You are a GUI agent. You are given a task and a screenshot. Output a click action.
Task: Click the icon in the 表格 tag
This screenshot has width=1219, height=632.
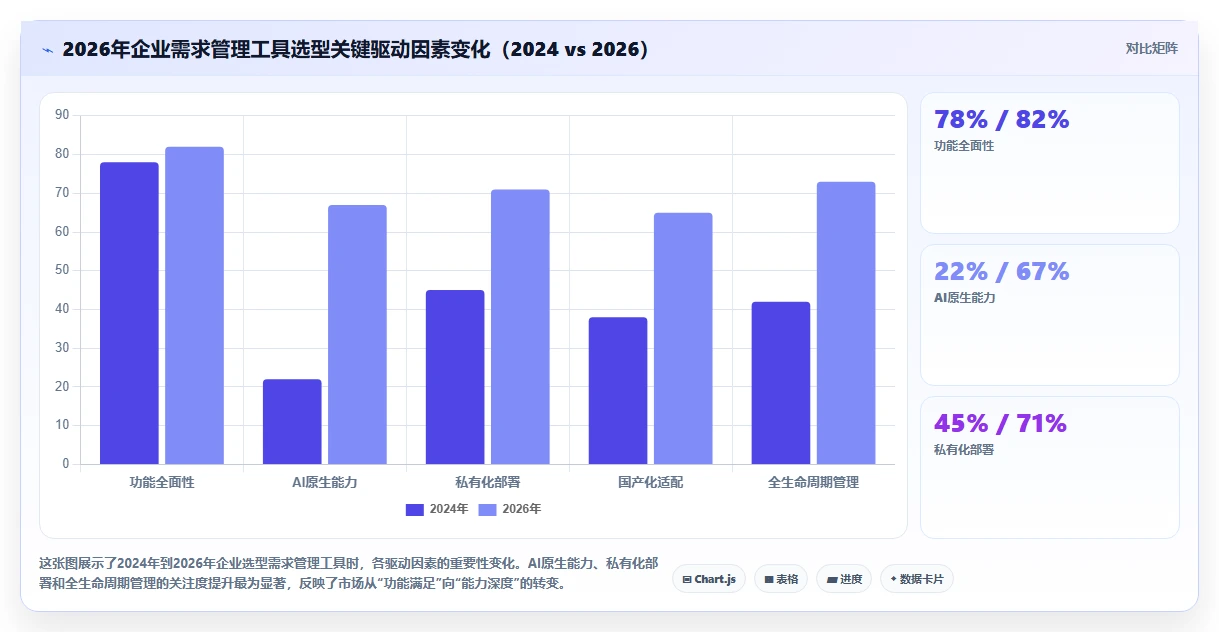(769, 579)
